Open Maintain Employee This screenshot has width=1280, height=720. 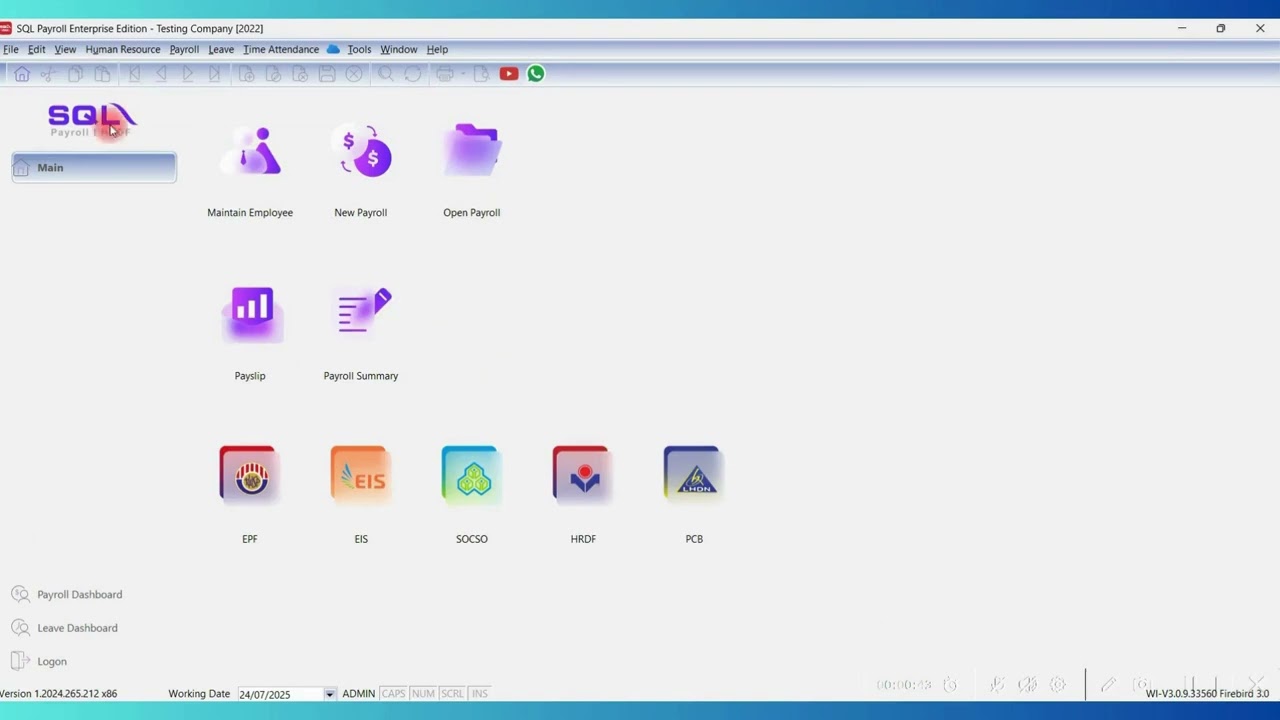250,170
